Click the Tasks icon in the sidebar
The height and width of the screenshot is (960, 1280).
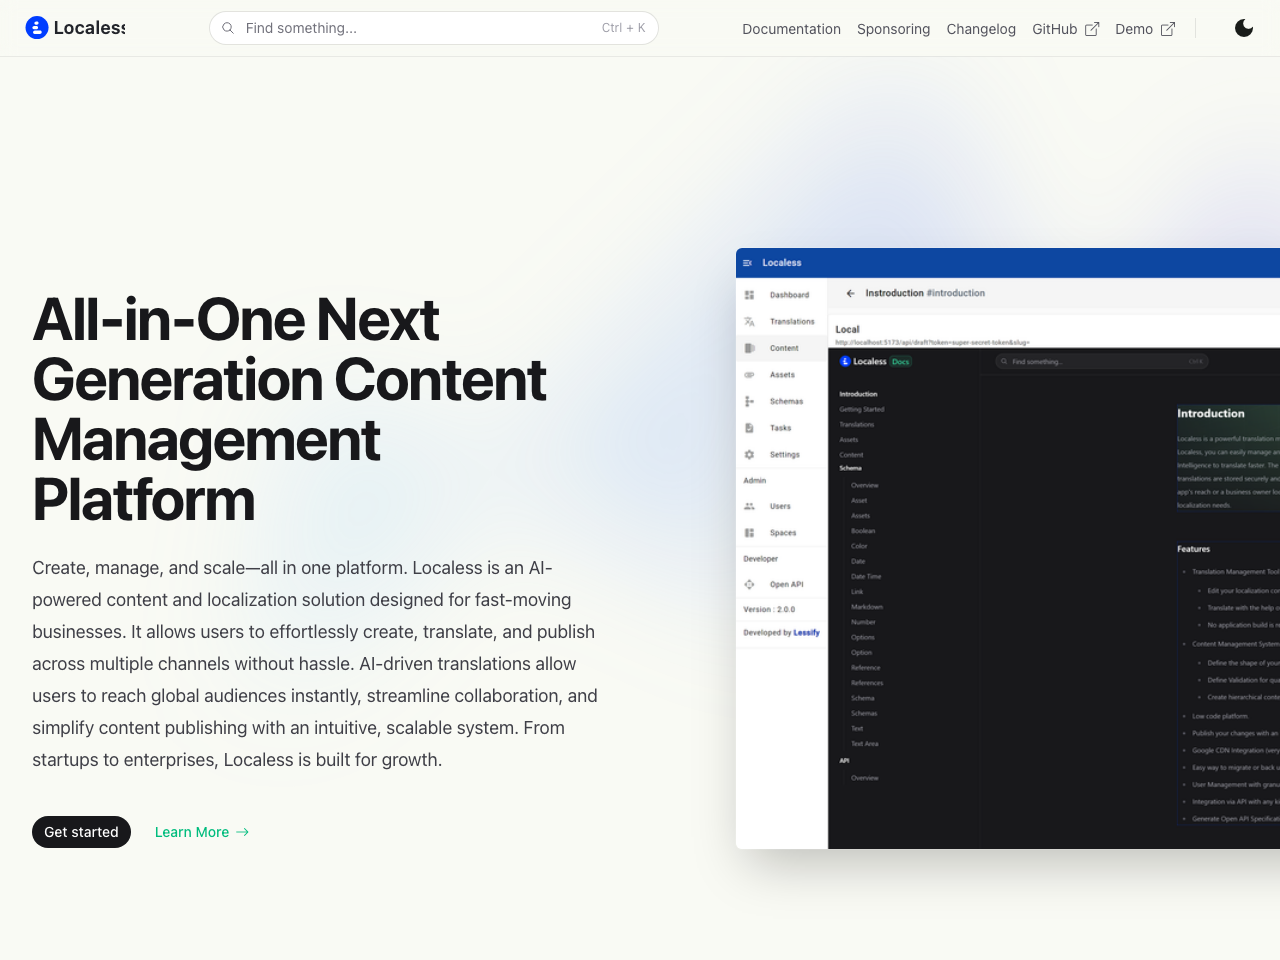[x=749, y=427]
